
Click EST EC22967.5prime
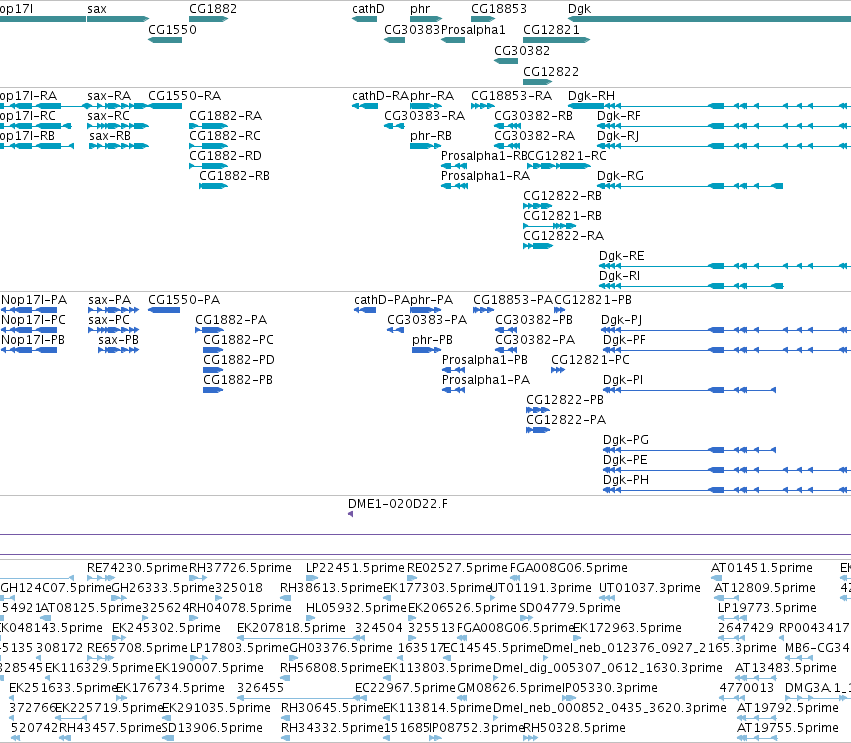click(405, 688)
